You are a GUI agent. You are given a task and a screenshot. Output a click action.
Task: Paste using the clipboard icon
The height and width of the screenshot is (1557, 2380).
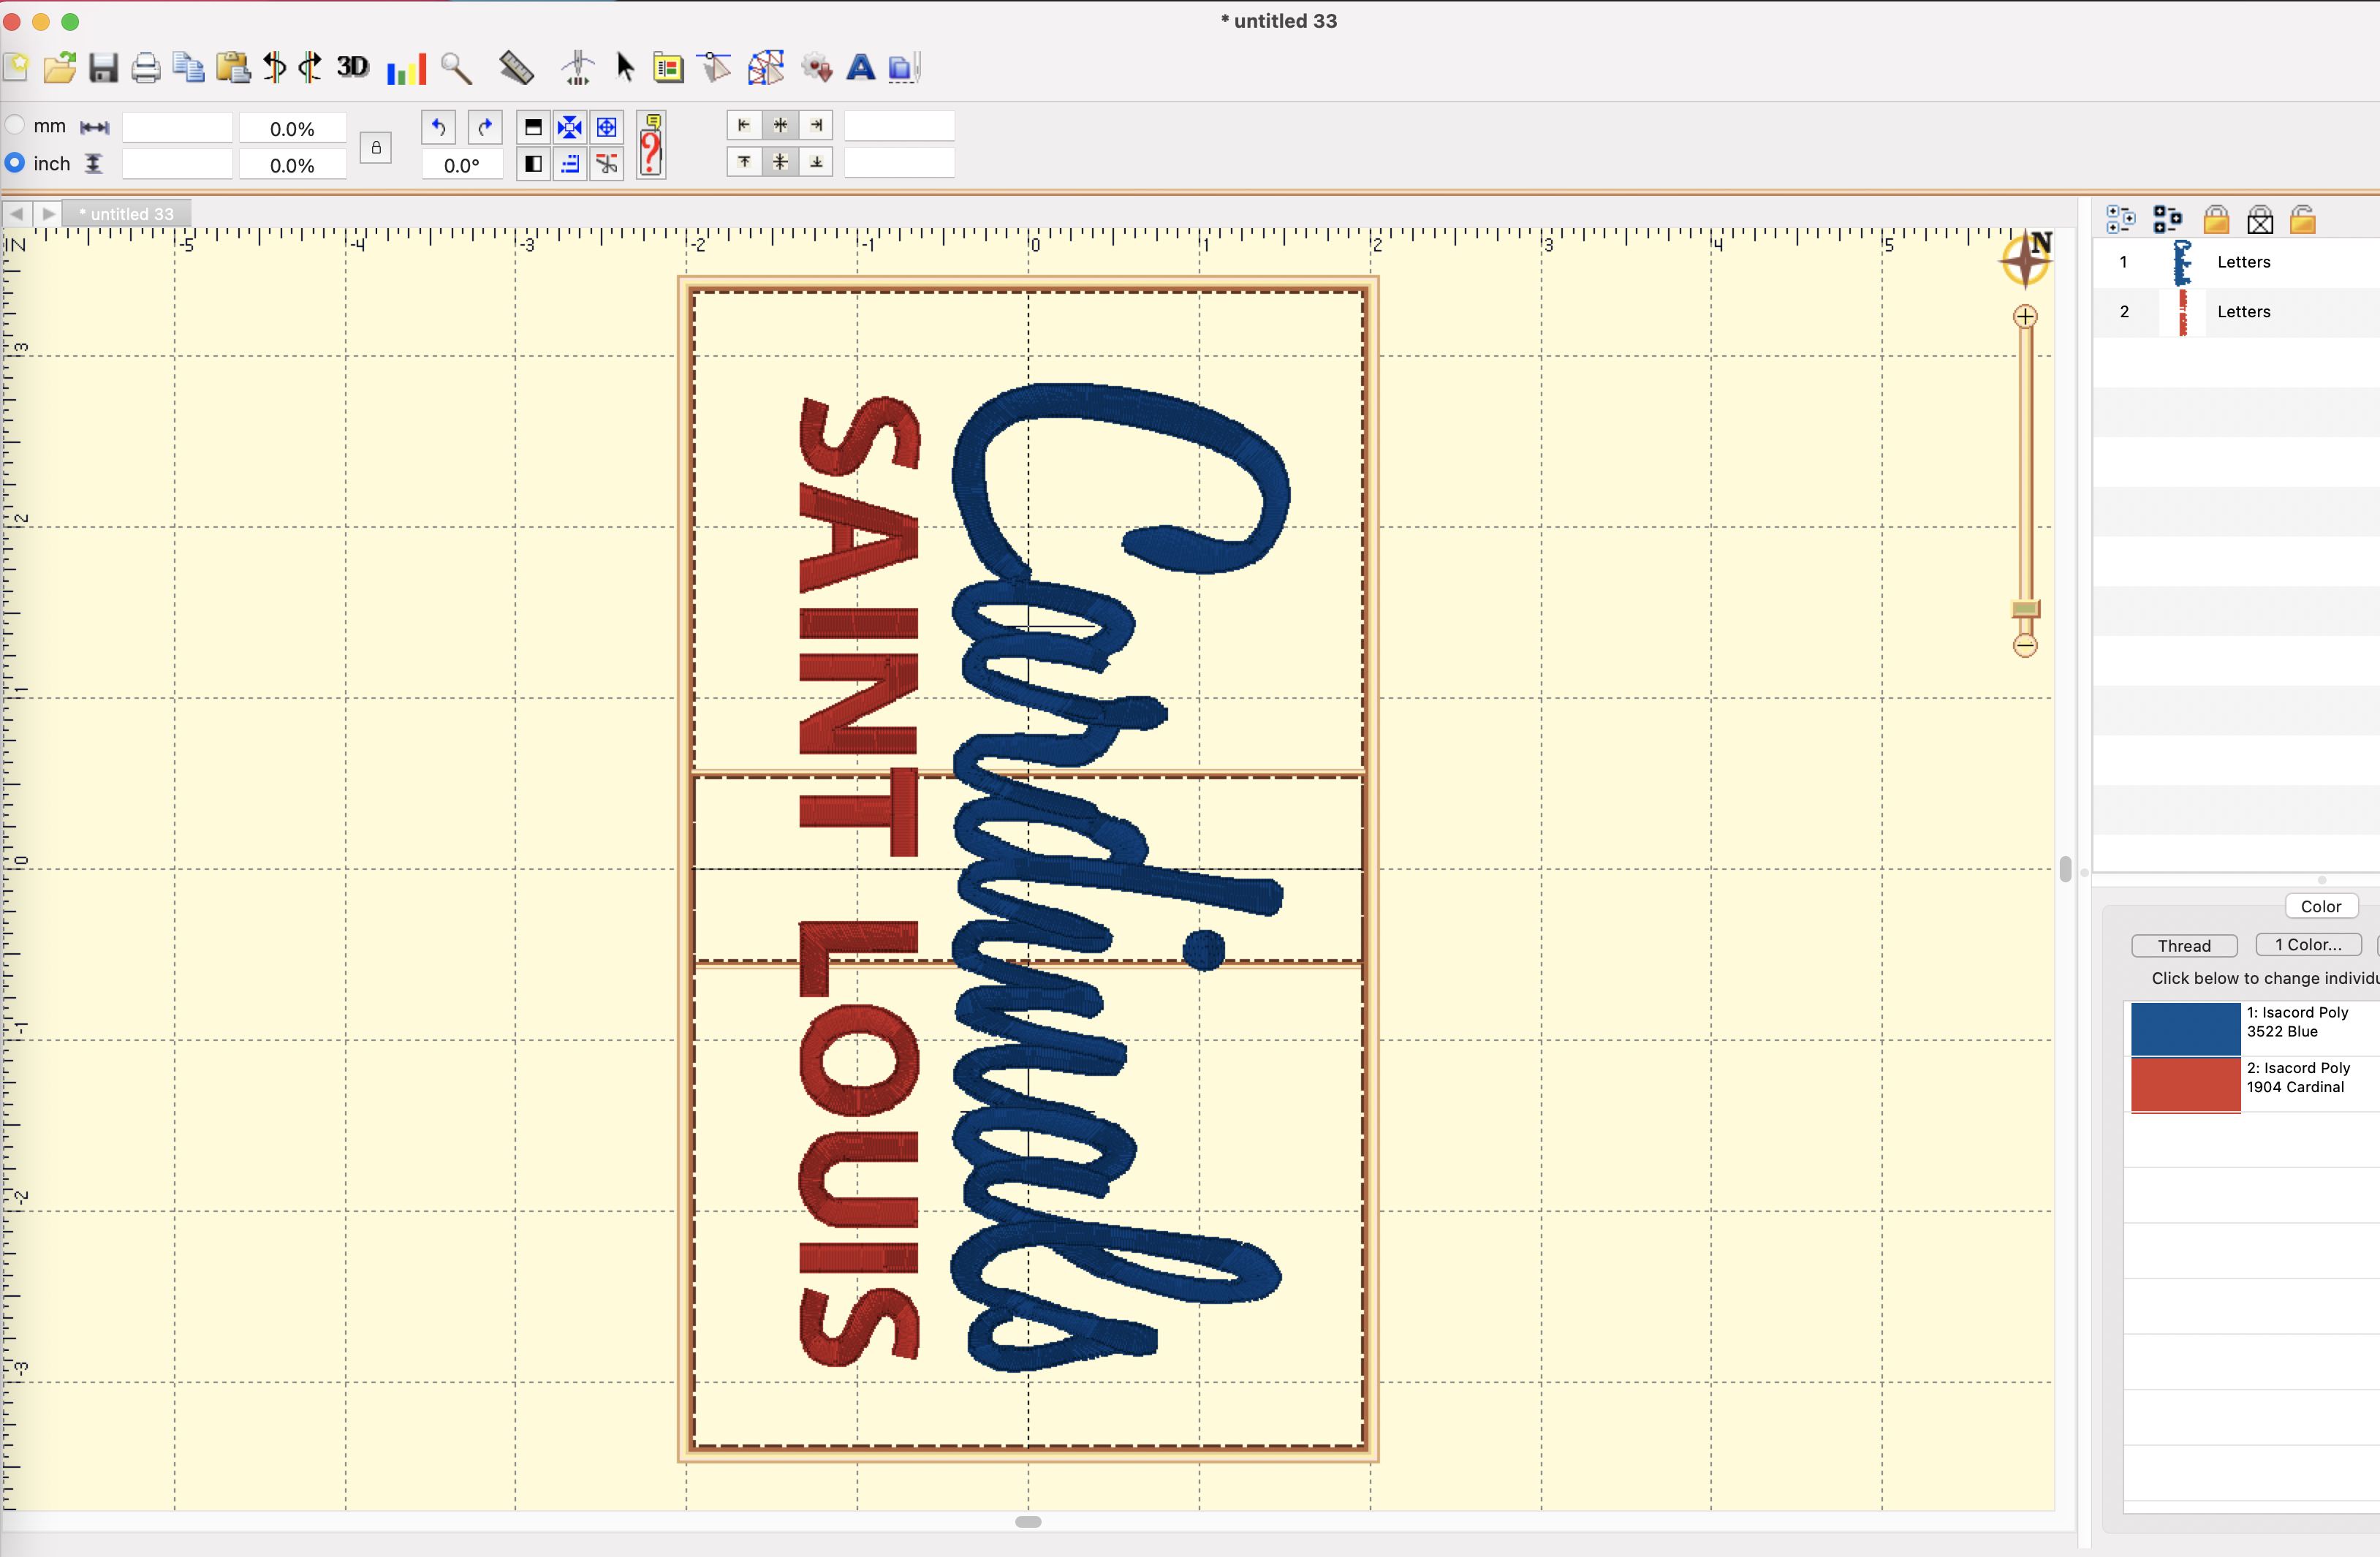232,68
